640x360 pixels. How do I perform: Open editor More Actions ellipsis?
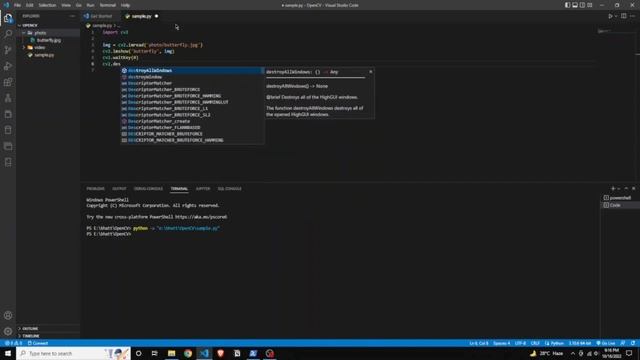point(632,16)
